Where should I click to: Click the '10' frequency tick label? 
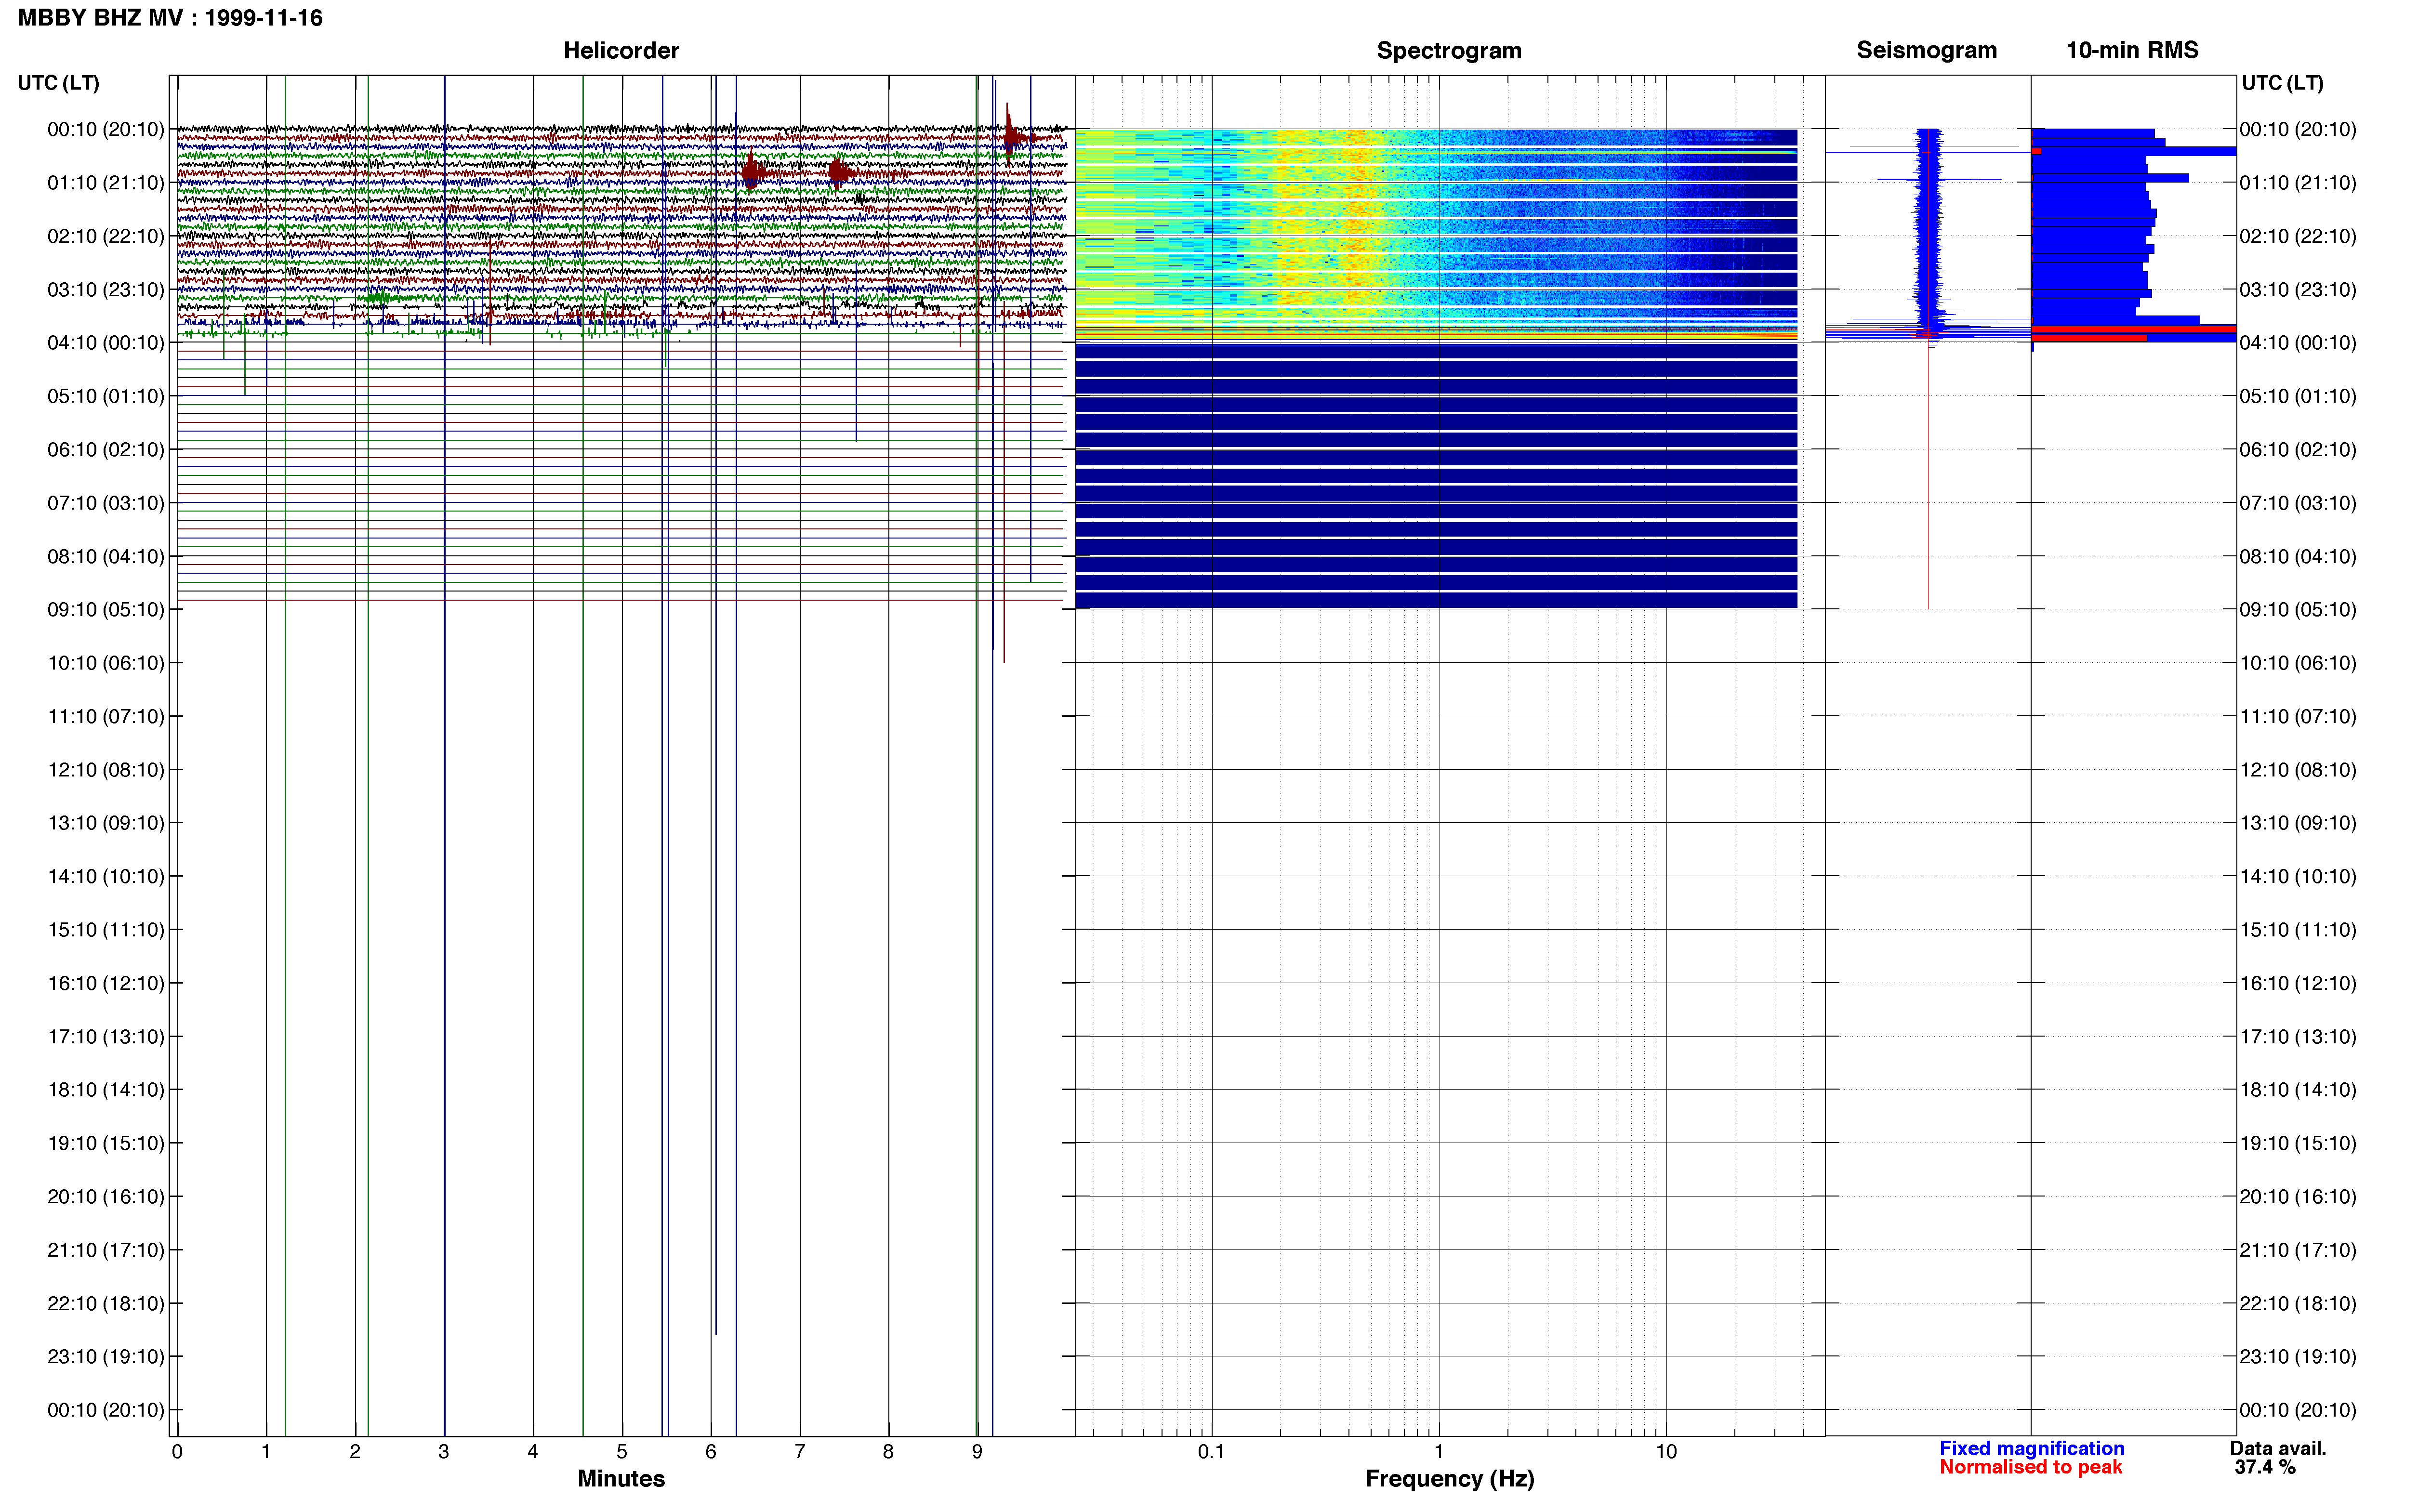(1666, 1451)
